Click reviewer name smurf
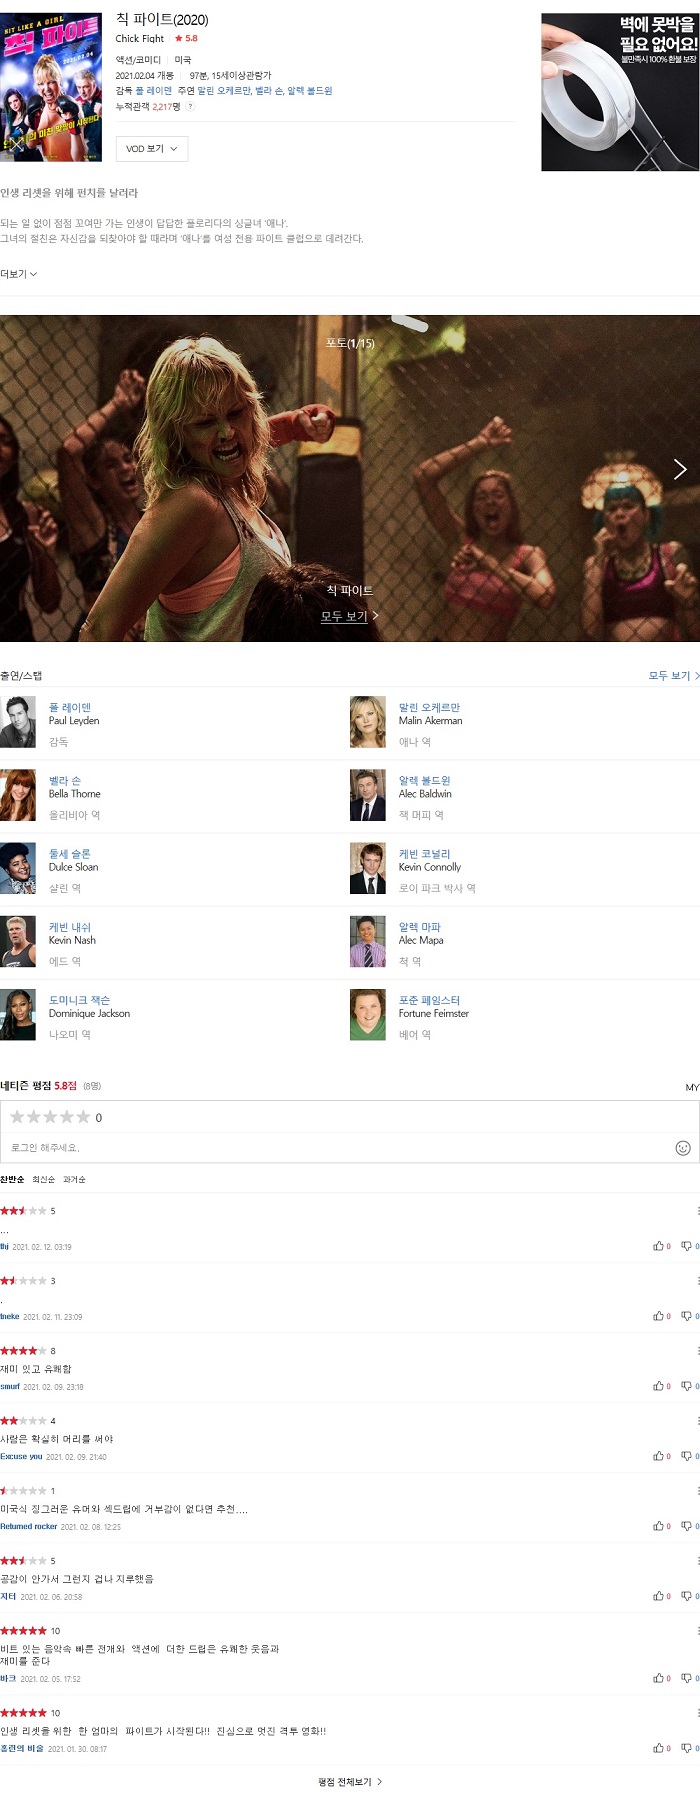This screenshot has width=700, height=1799. [x=10, y=1387]
